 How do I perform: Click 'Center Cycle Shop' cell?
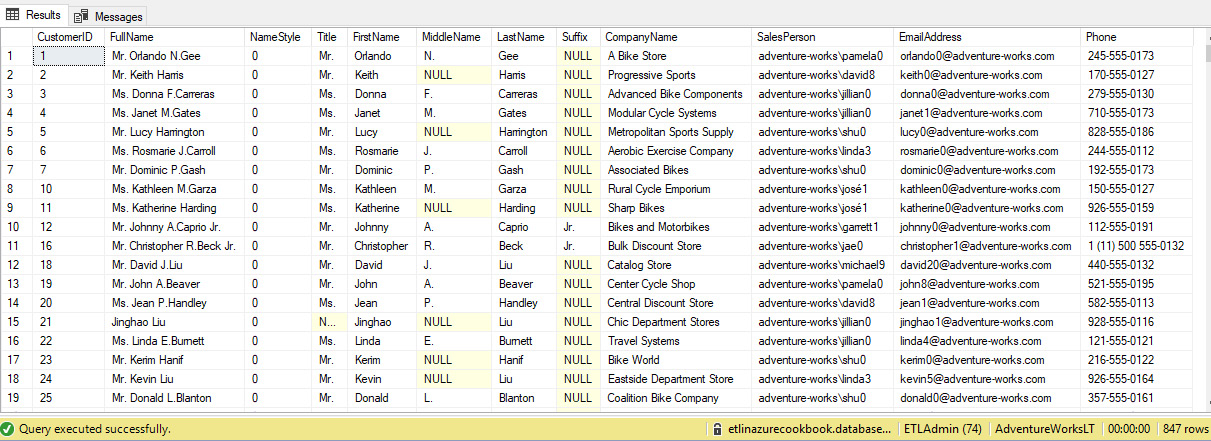point(676,284)
